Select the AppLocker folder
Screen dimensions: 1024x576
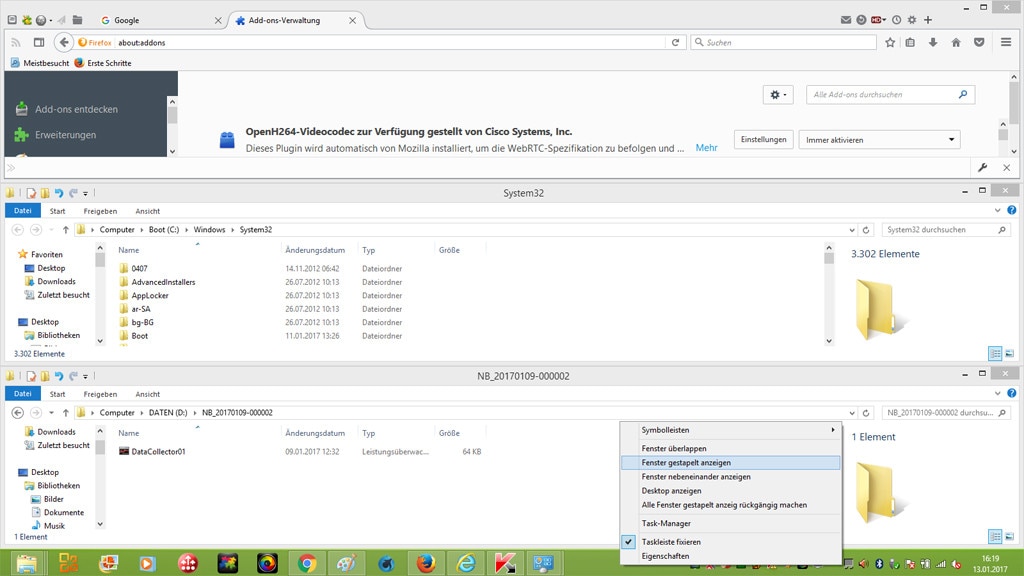coord(150,296)
